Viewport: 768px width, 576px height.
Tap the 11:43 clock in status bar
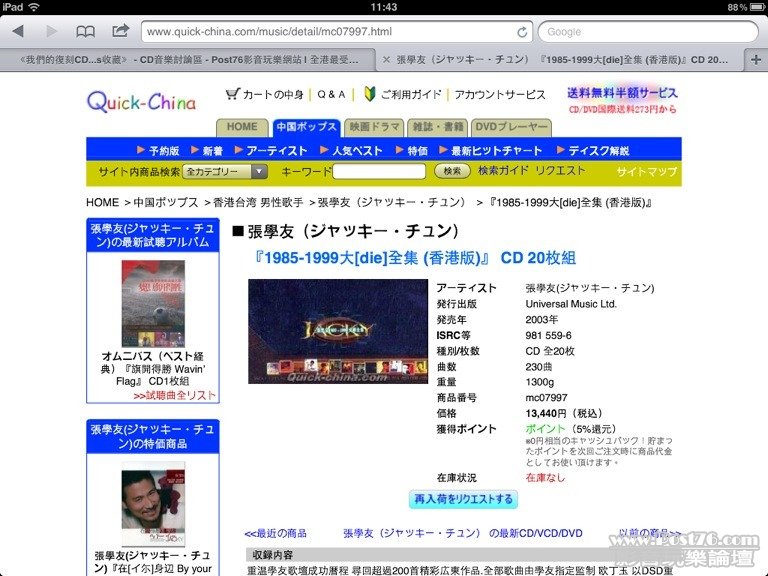(384, 7)
